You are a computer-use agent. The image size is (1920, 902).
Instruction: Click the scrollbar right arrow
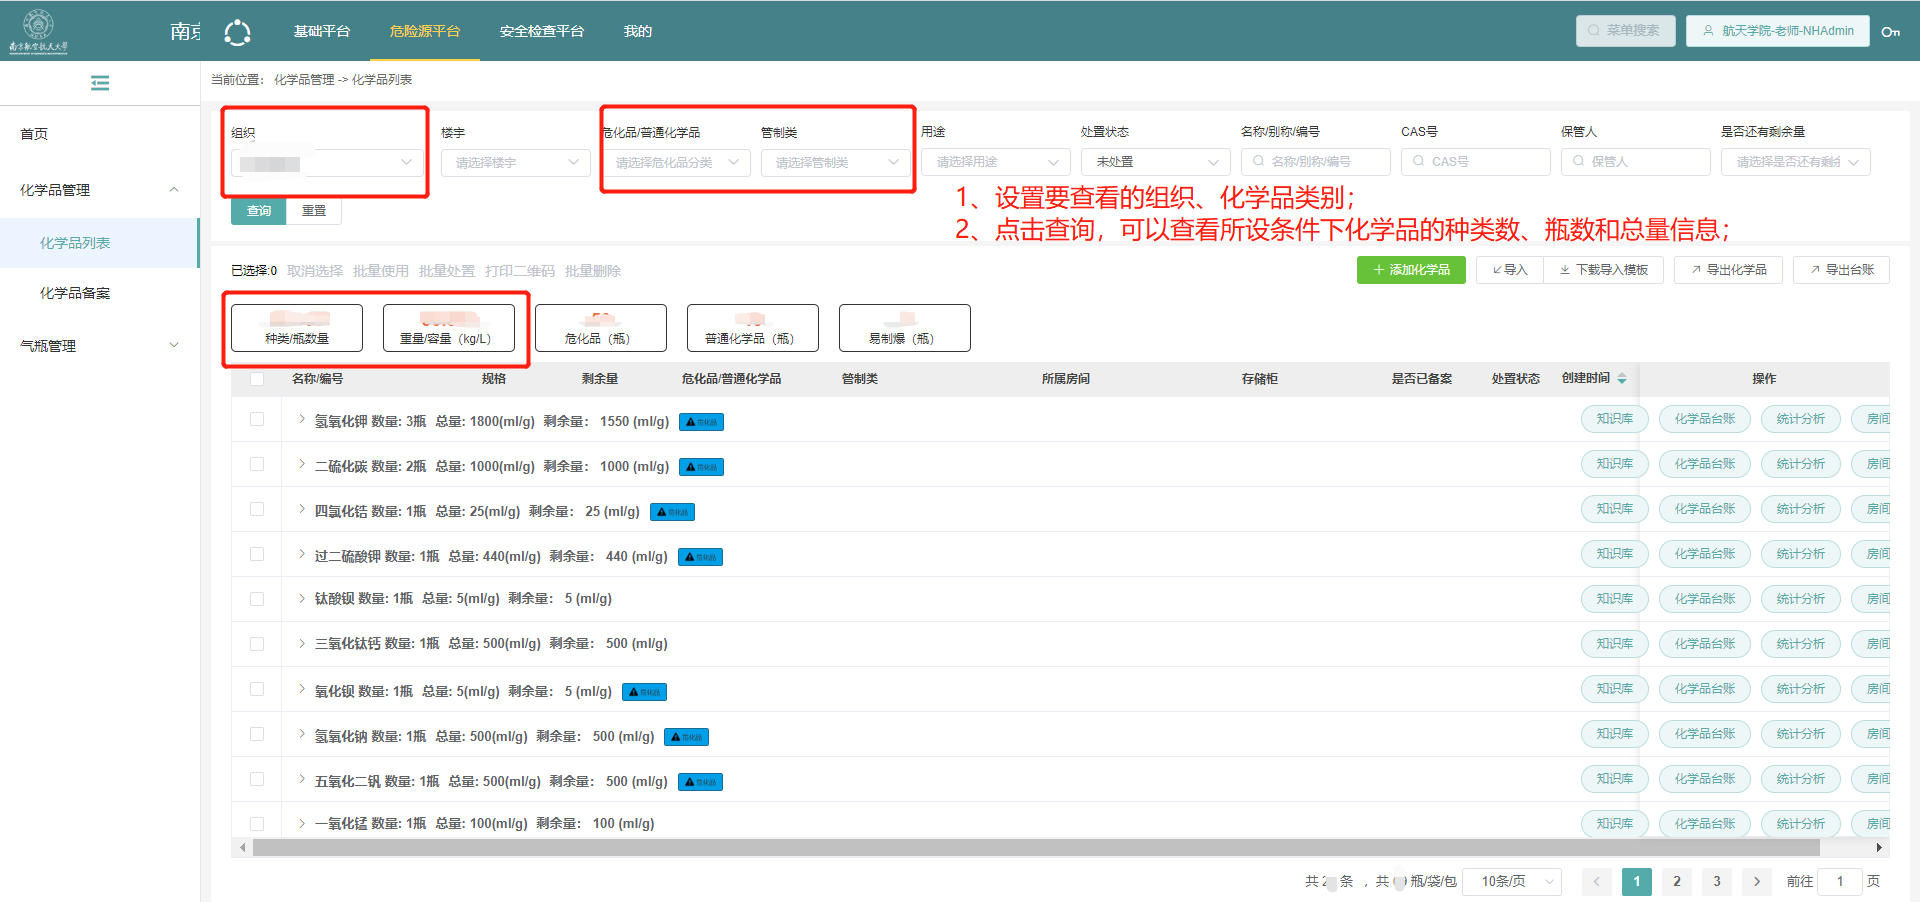point(1879,848)
